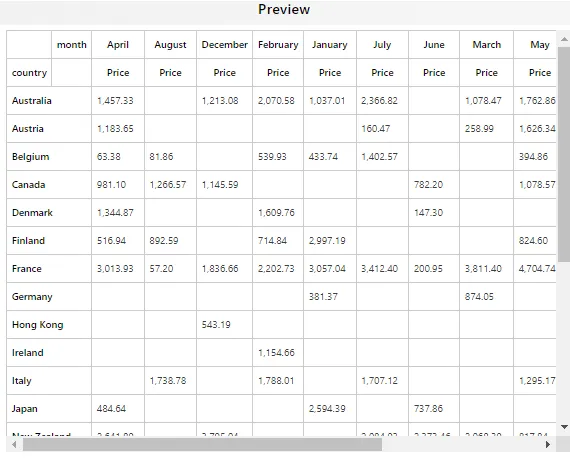Click the Price subheader under July

click(382, 73)
